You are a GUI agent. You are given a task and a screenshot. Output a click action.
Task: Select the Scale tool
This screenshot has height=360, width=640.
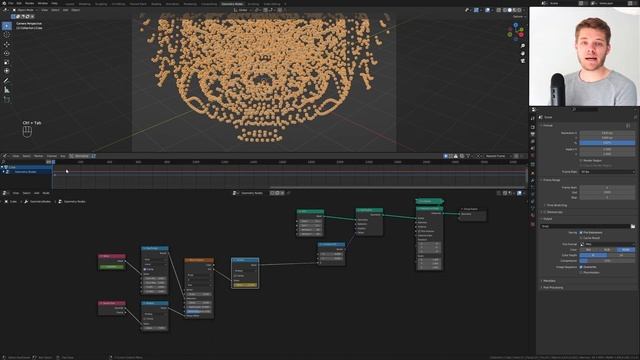coord(7,62)
